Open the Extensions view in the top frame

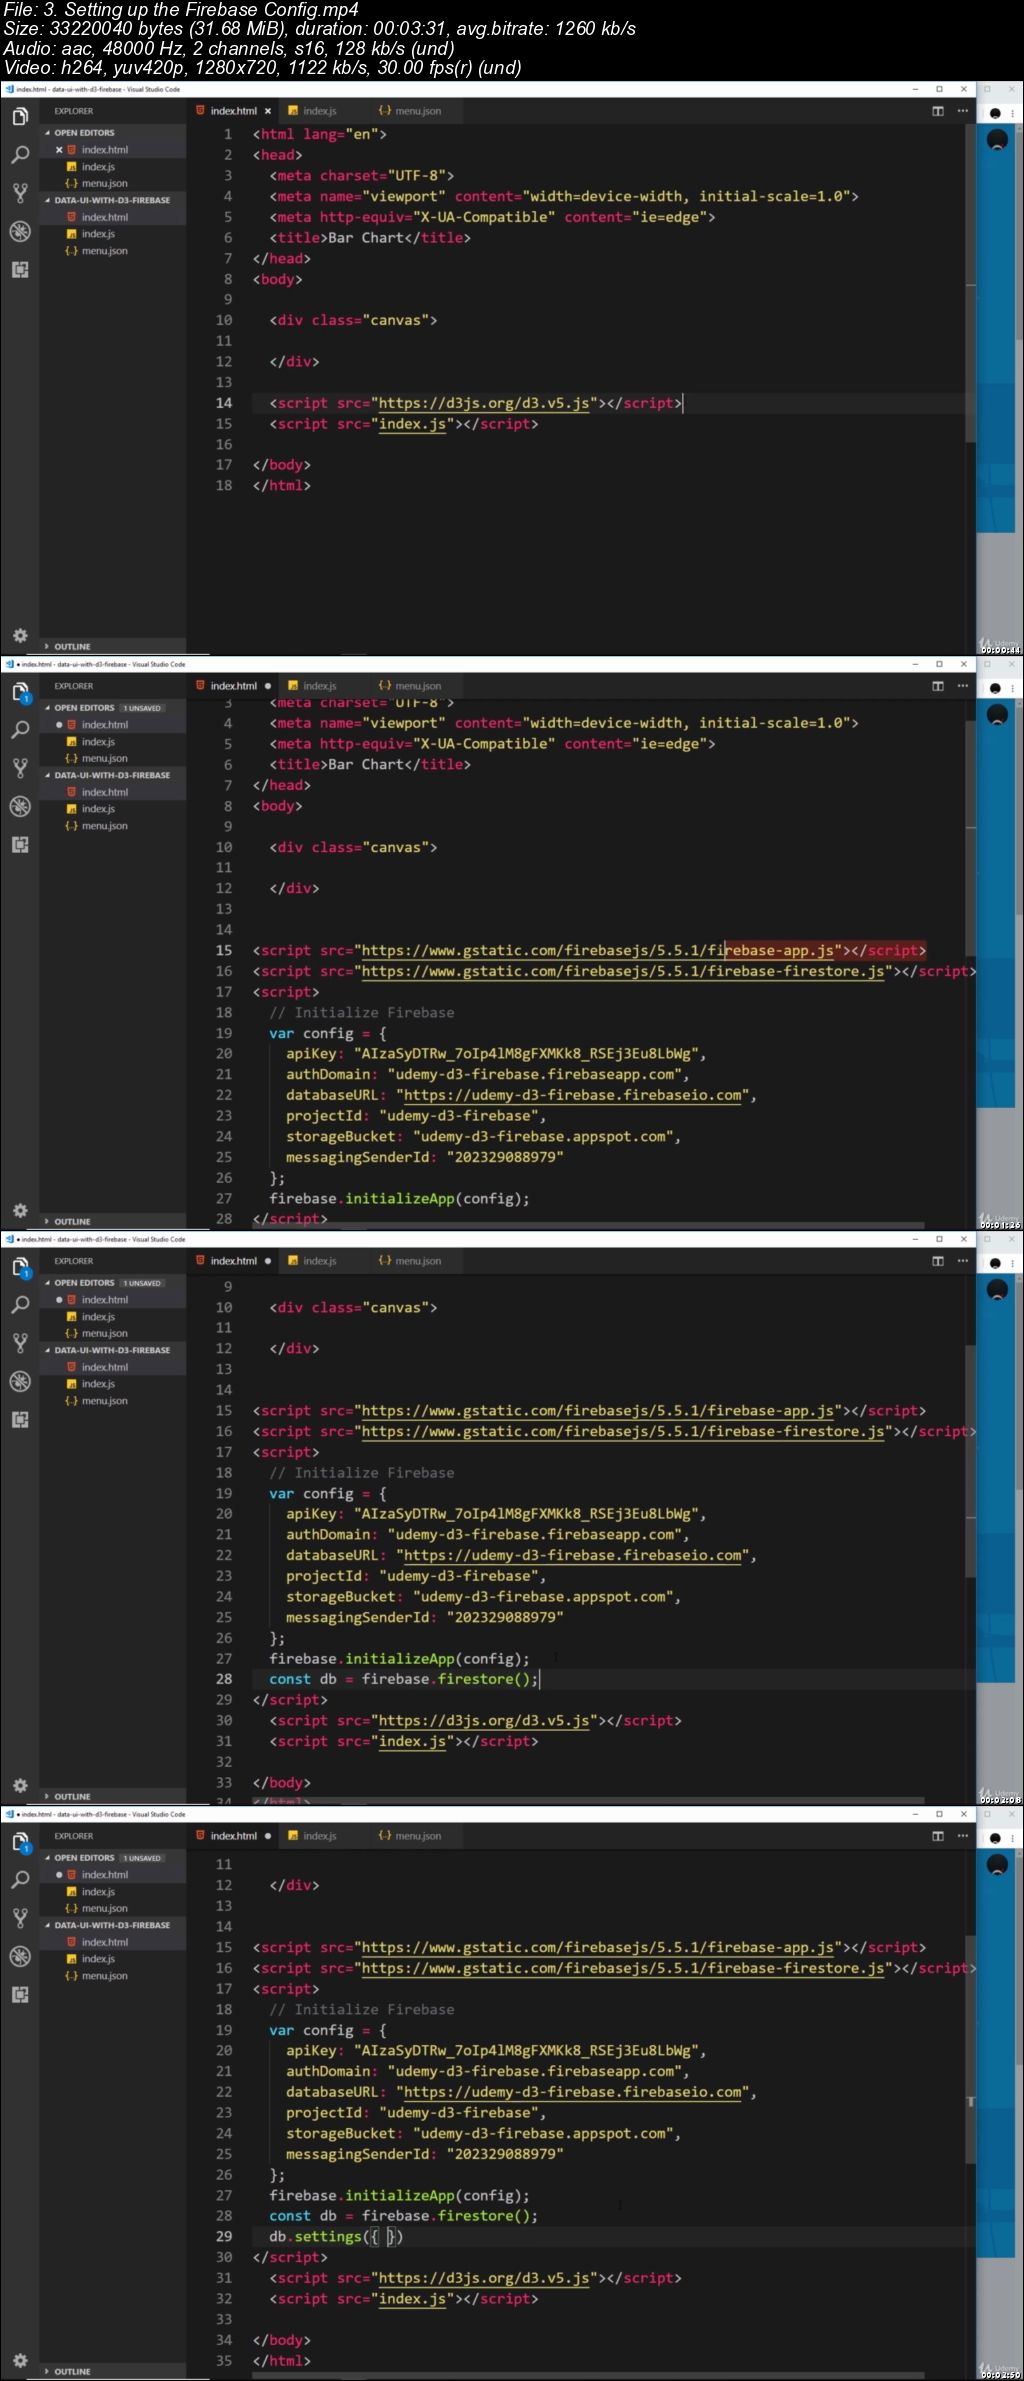click(x=20, y=269)
